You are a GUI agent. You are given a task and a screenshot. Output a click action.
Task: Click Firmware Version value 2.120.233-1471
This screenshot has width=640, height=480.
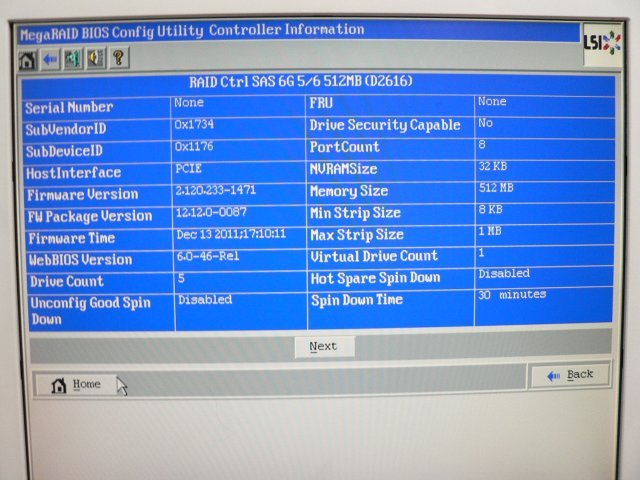(x=216, y=190)
